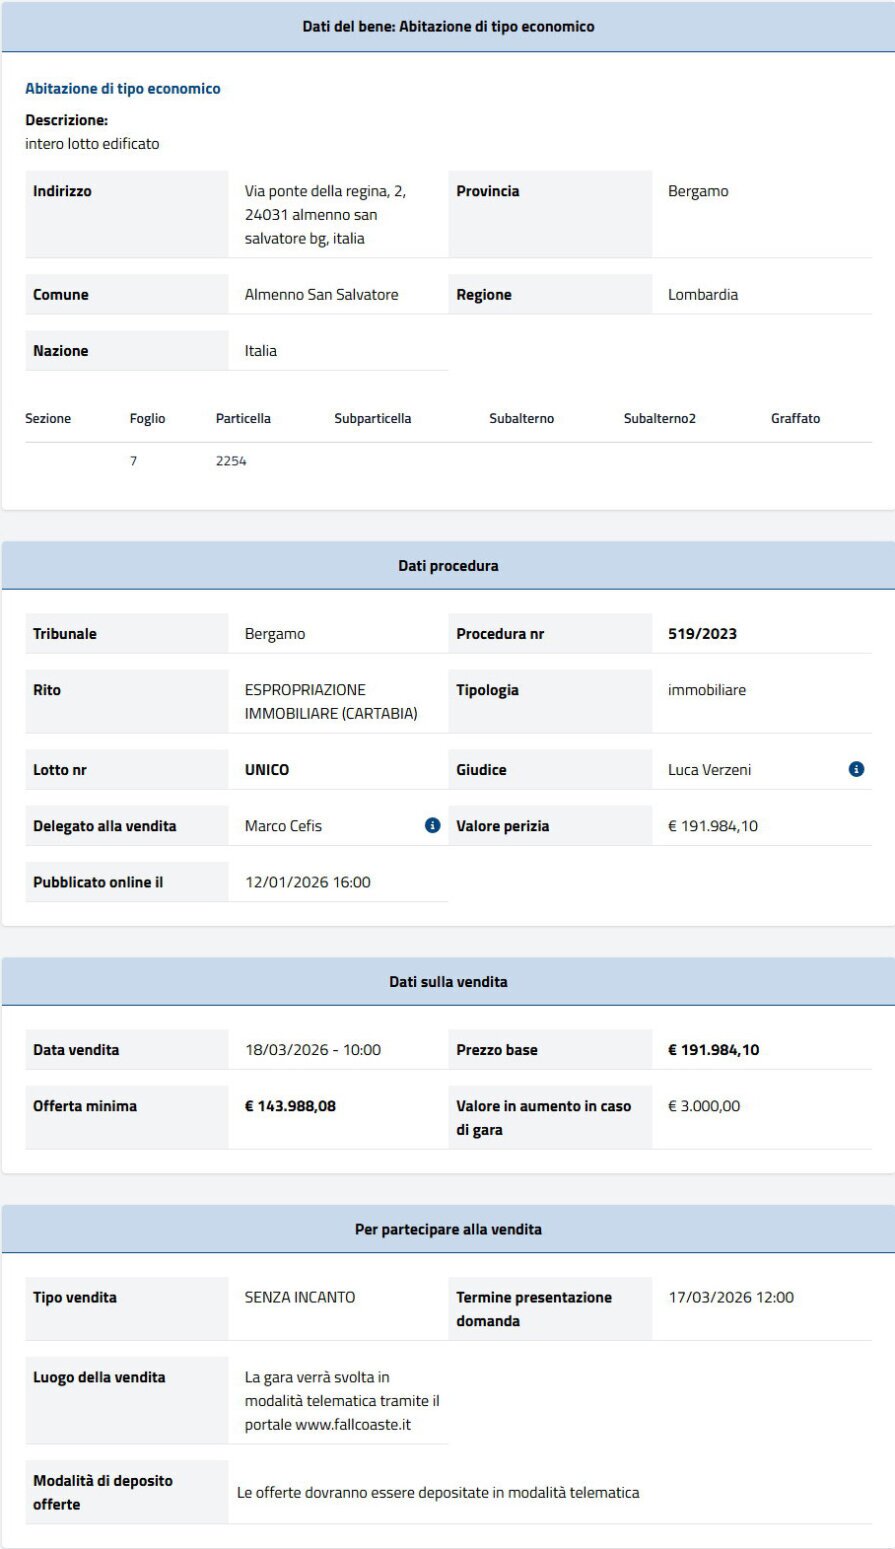Screen dimensions: 895x1549
Task: Click the 'Foglio' column header
Action: point(147,419)
